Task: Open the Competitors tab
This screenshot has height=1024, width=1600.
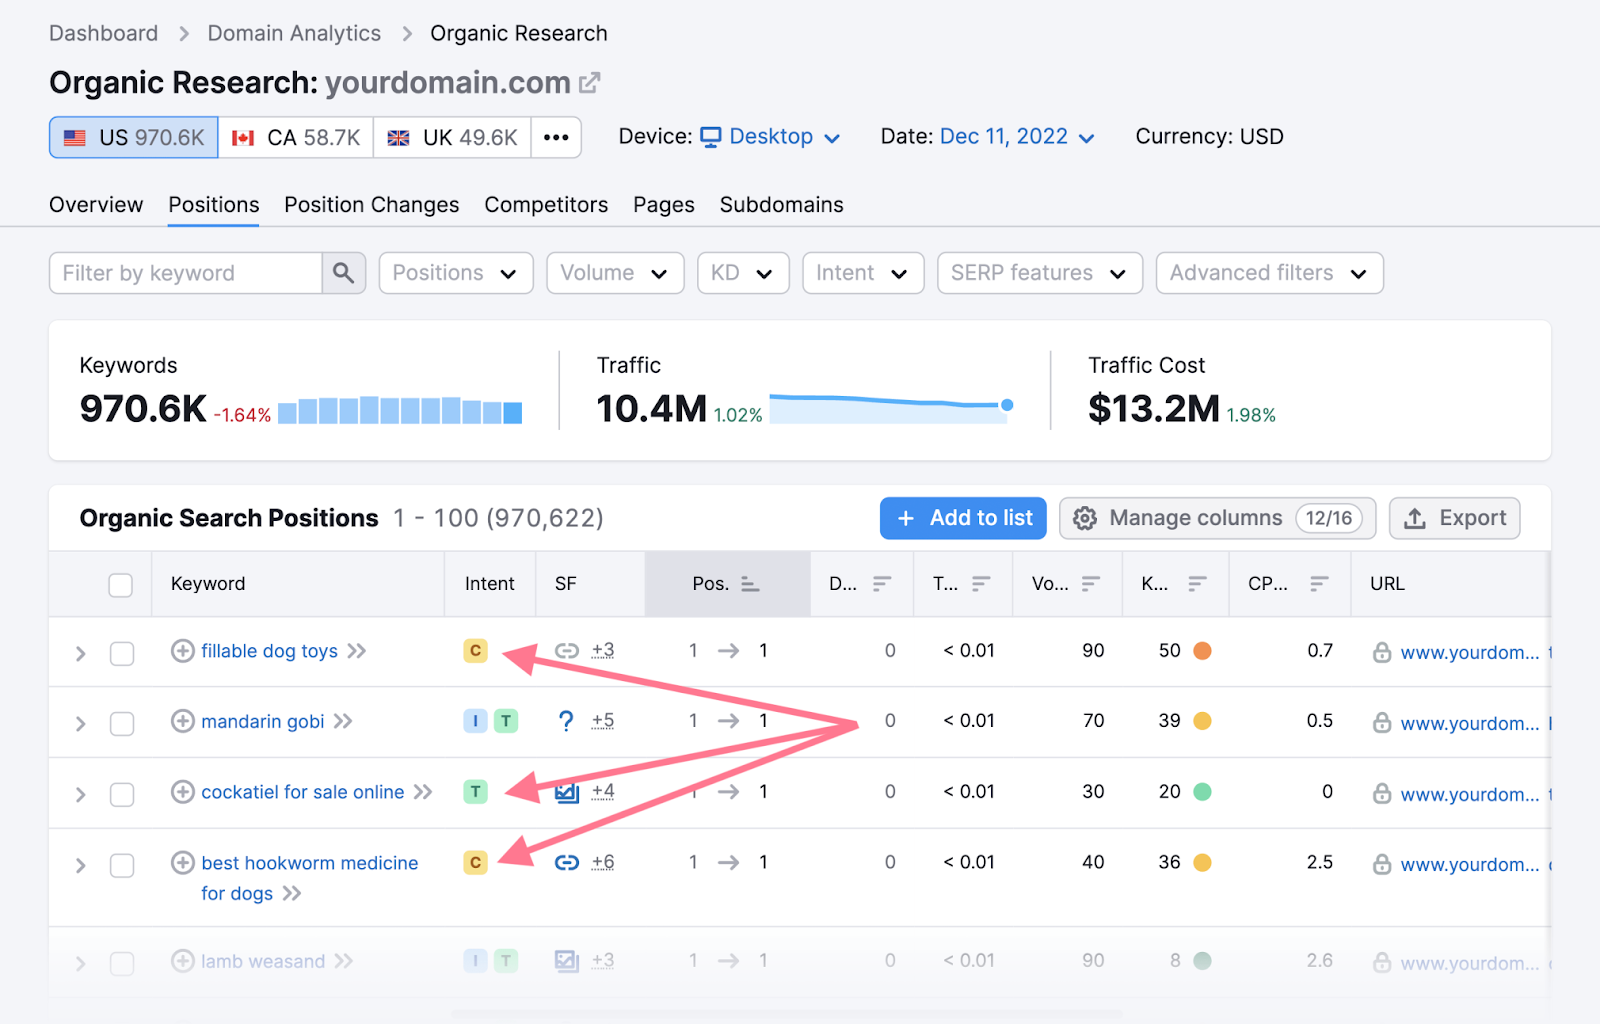Action: [546, 204]
